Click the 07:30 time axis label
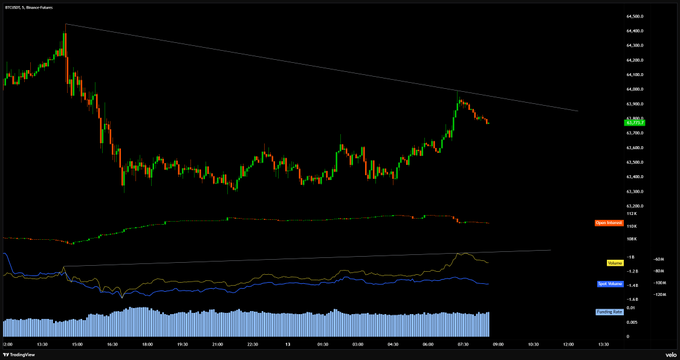Screen dimensions: 680x360 pyautogui.click(x=463, y=344)
